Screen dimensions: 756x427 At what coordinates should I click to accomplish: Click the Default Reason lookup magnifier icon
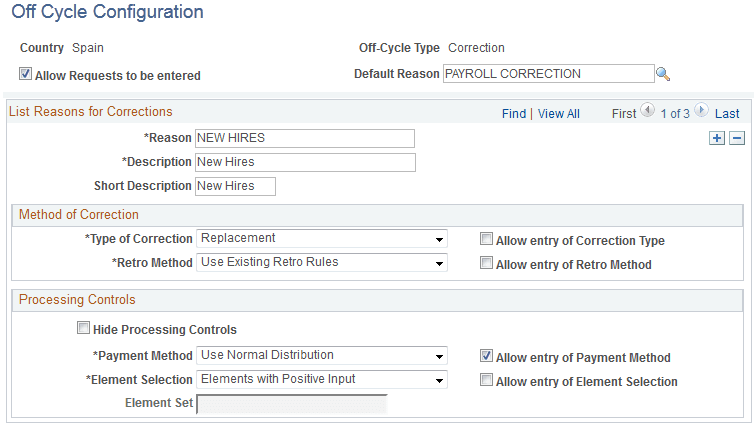[662, 74]
